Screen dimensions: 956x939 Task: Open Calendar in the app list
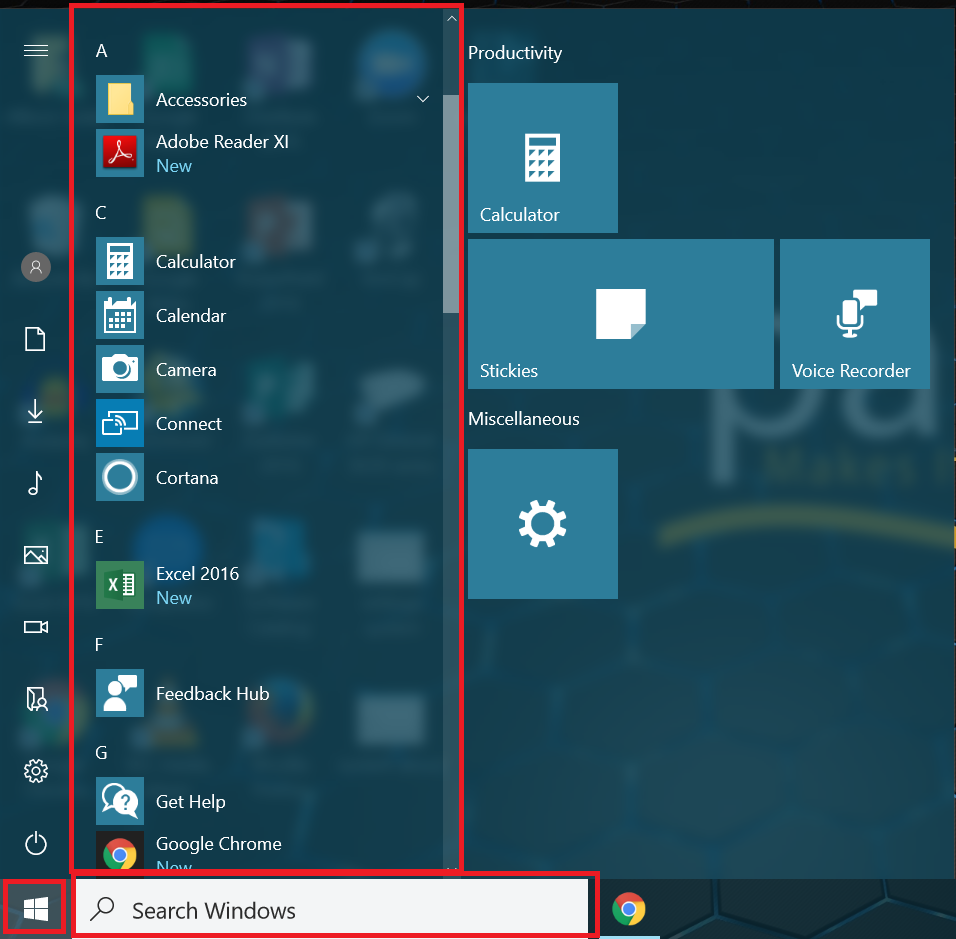(x=262, y=315)
